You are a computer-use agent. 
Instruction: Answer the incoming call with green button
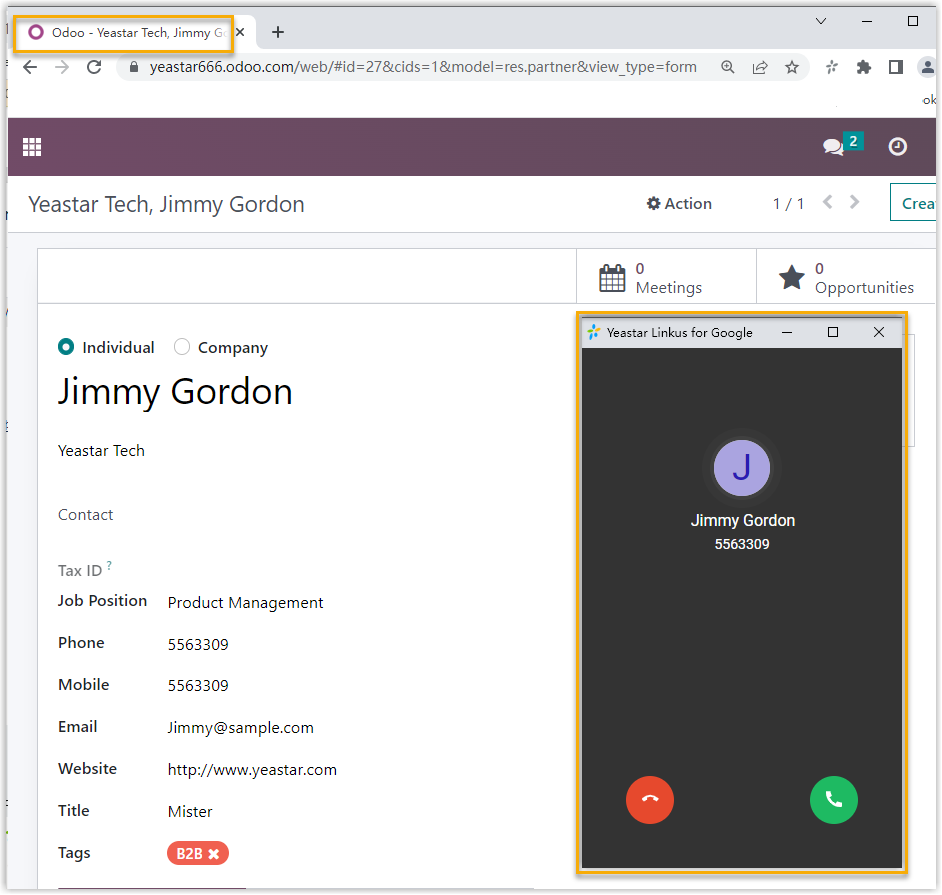833,800
